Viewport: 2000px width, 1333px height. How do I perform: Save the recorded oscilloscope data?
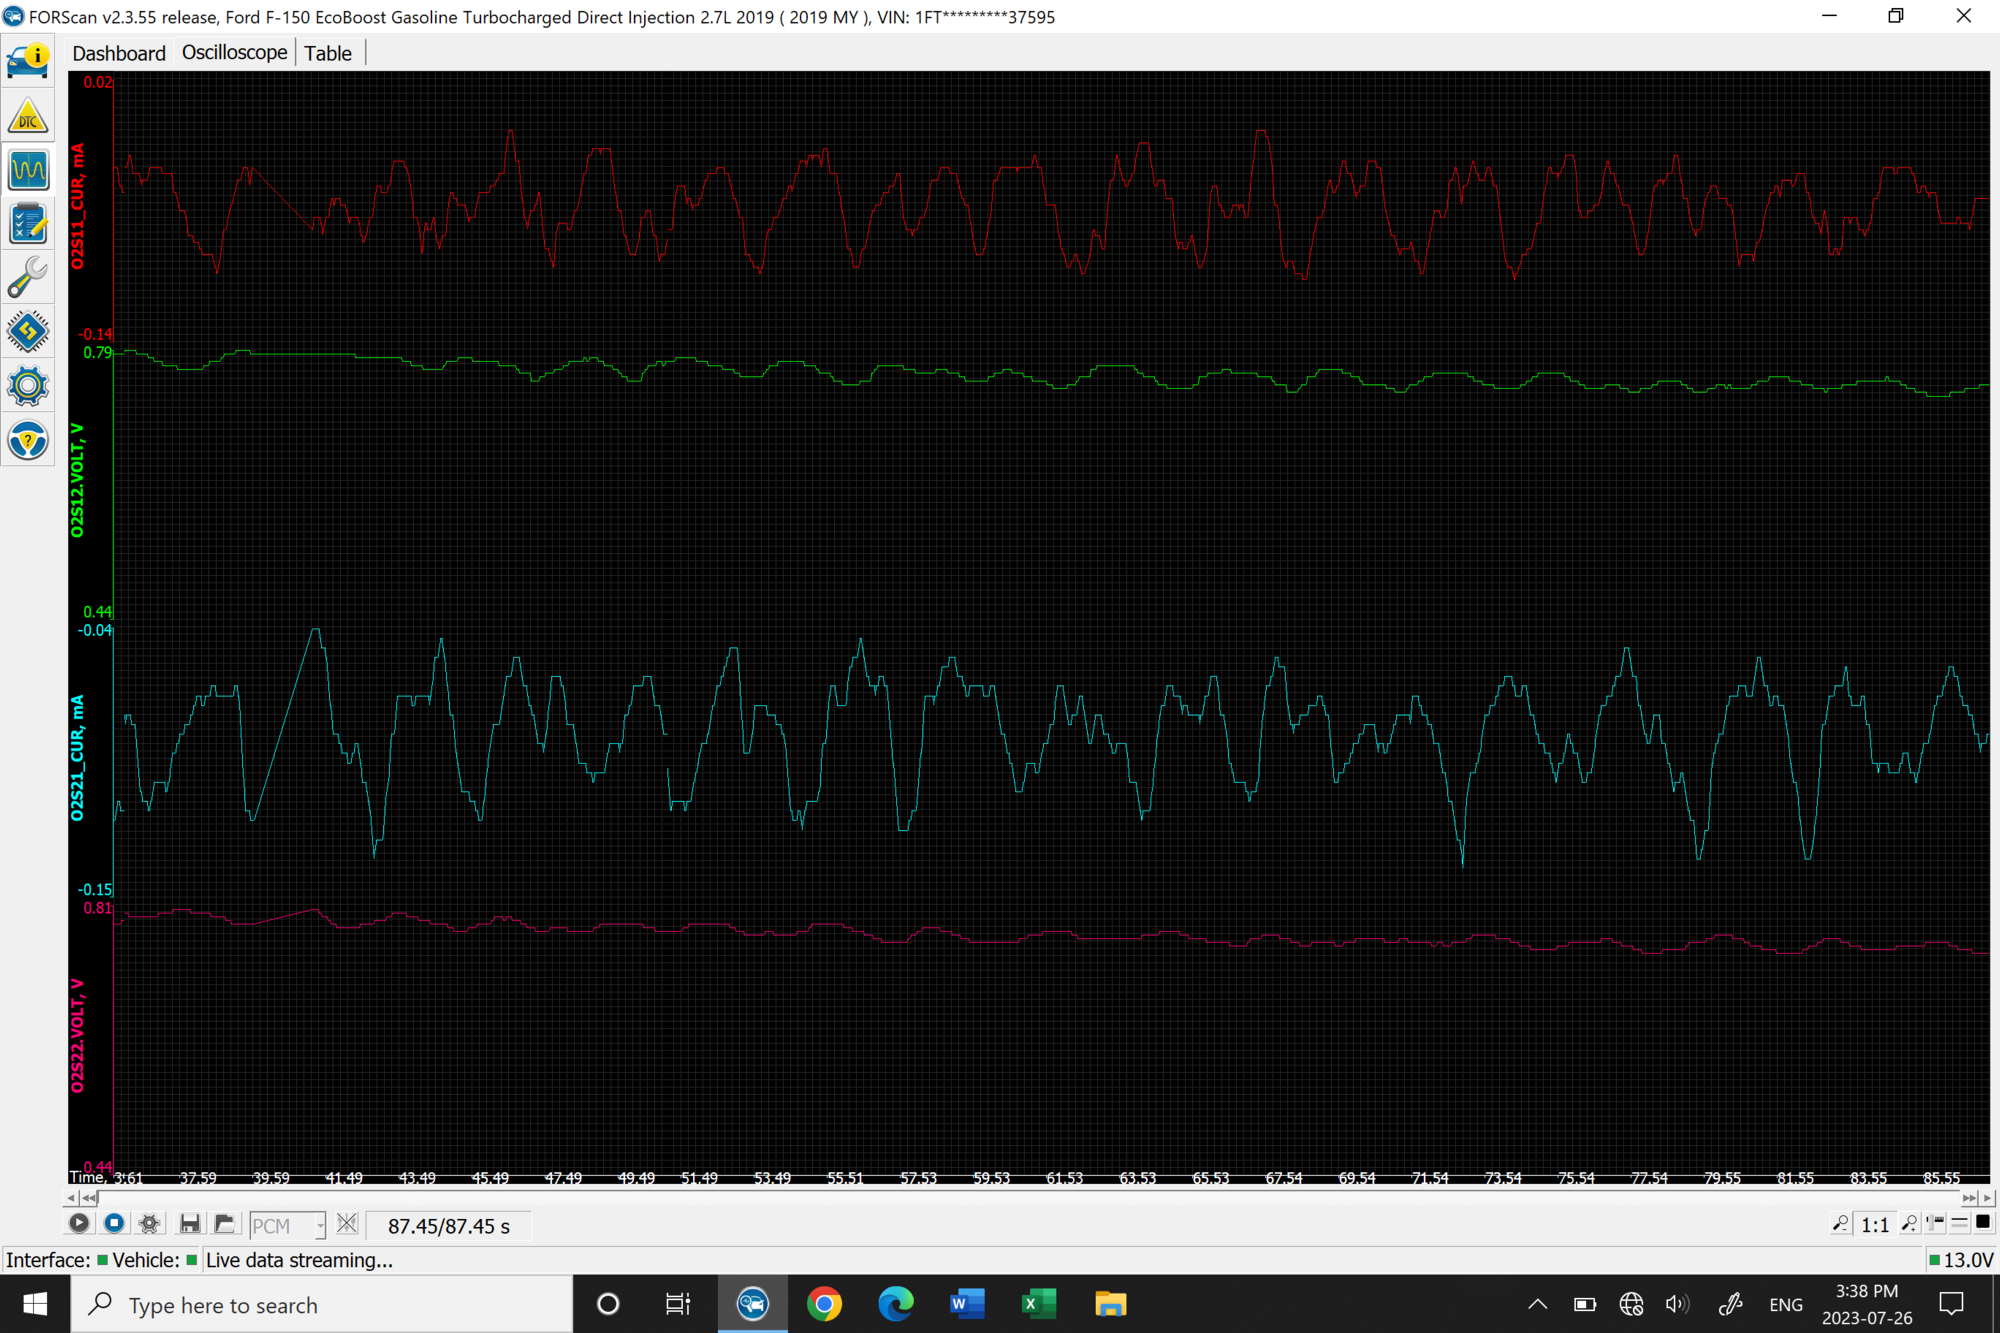point(189,1223)
